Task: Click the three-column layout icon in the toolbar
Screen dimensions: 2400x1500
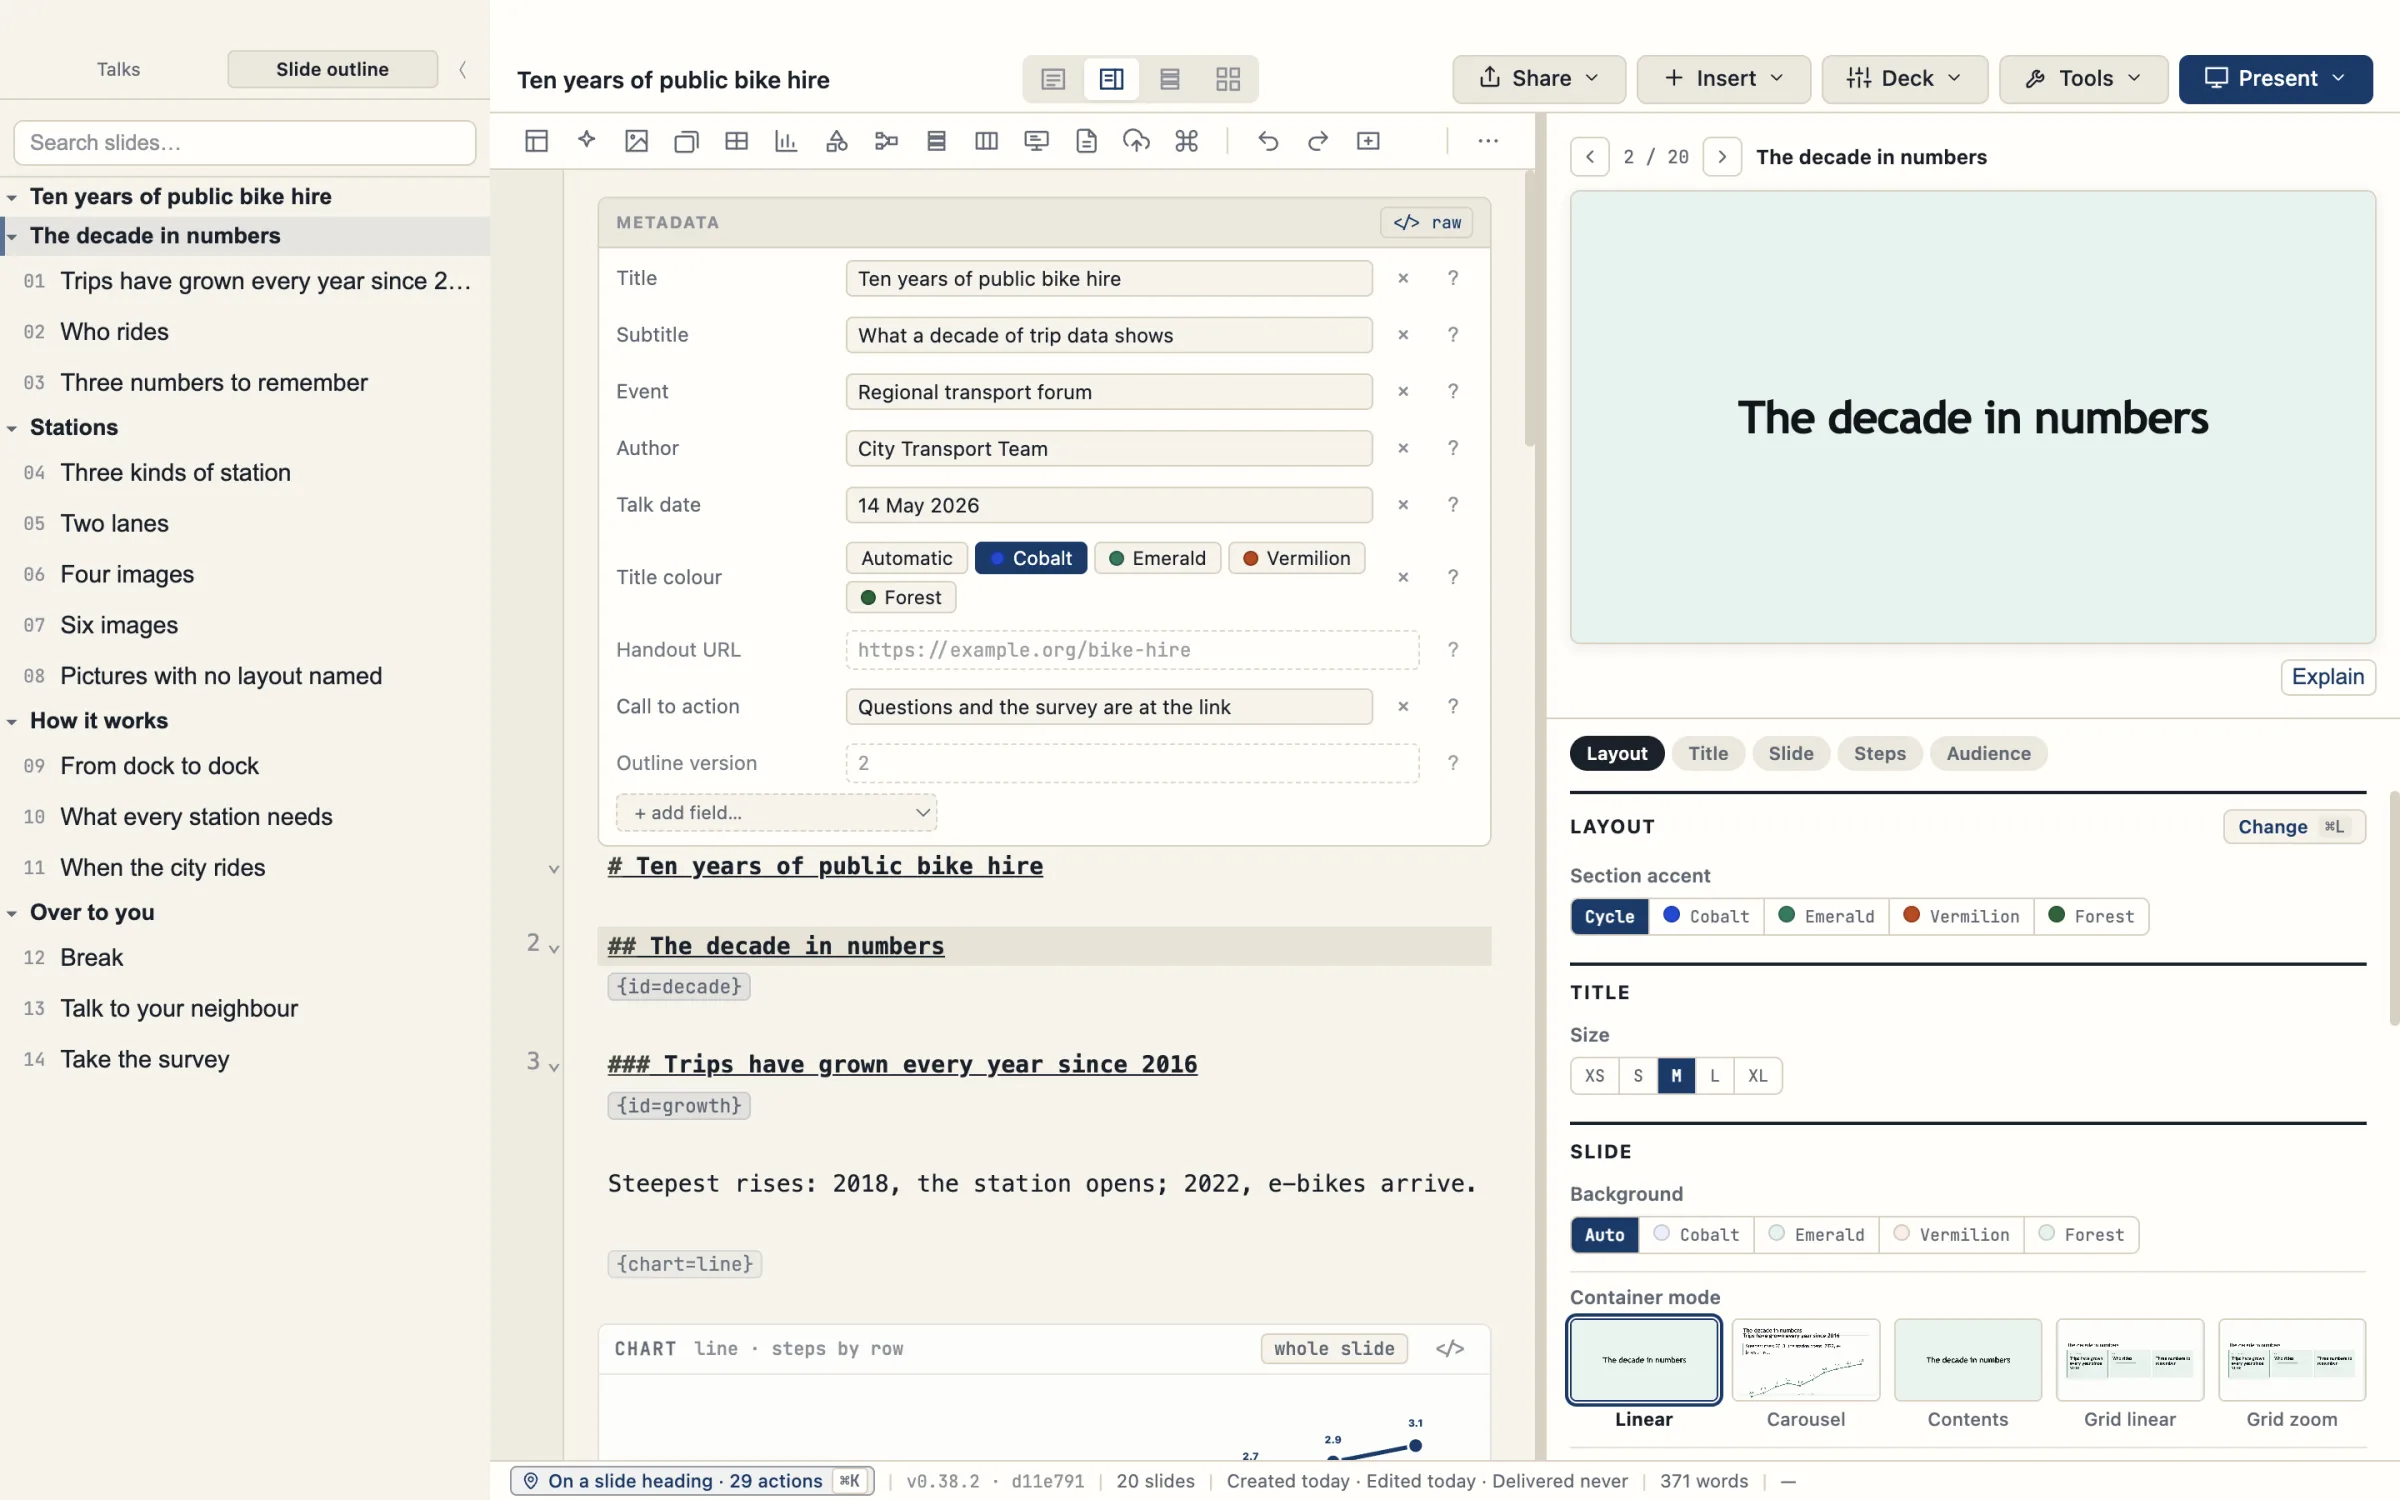Action: [986, 141]
